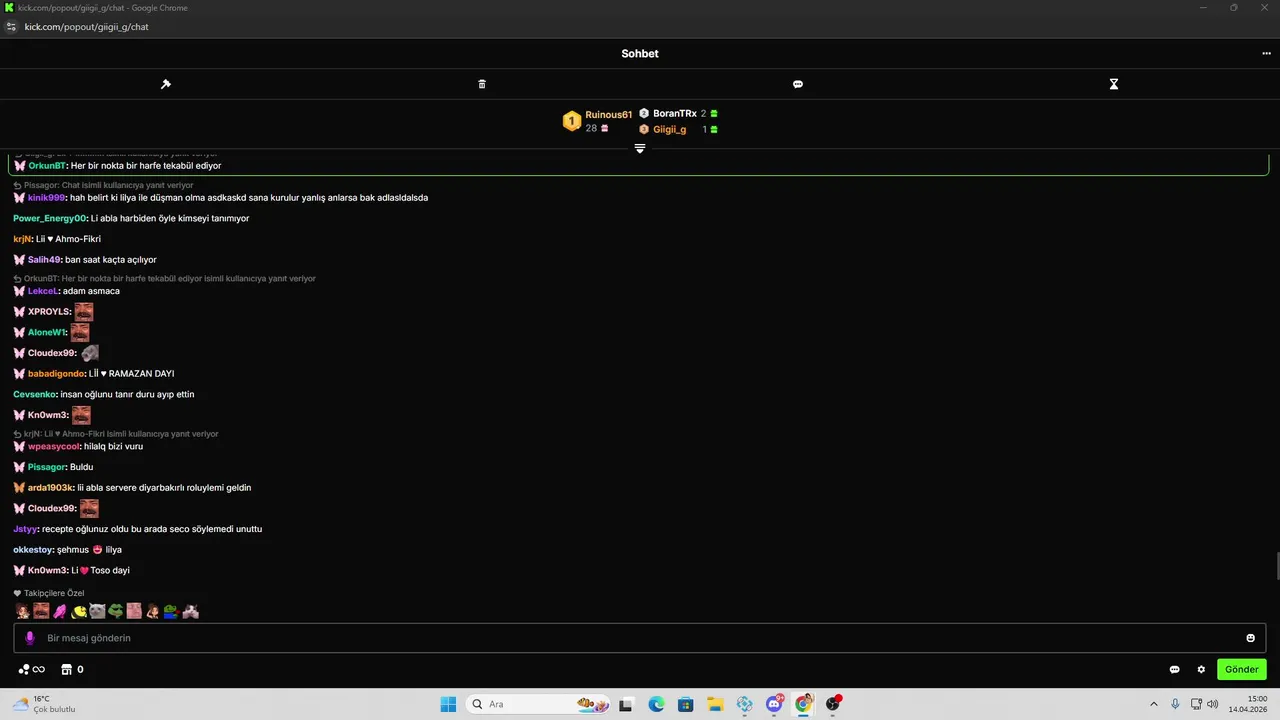The width and height of the screenshot is (1280, 720).
Task: Expand hidden system tray icons chevron
Action: pyautogui.click(x=1154, y=704)
